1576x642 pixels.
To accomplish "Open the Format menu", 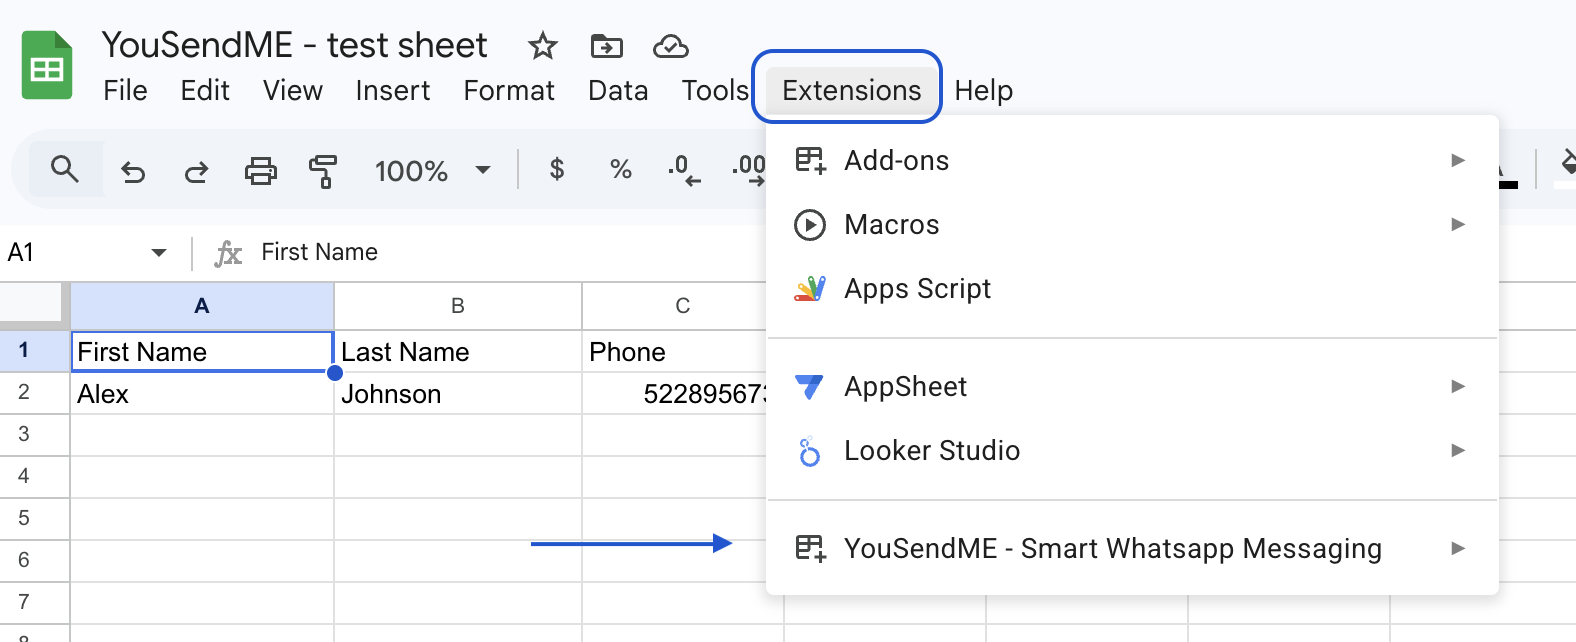I will (x=509, y=91).
